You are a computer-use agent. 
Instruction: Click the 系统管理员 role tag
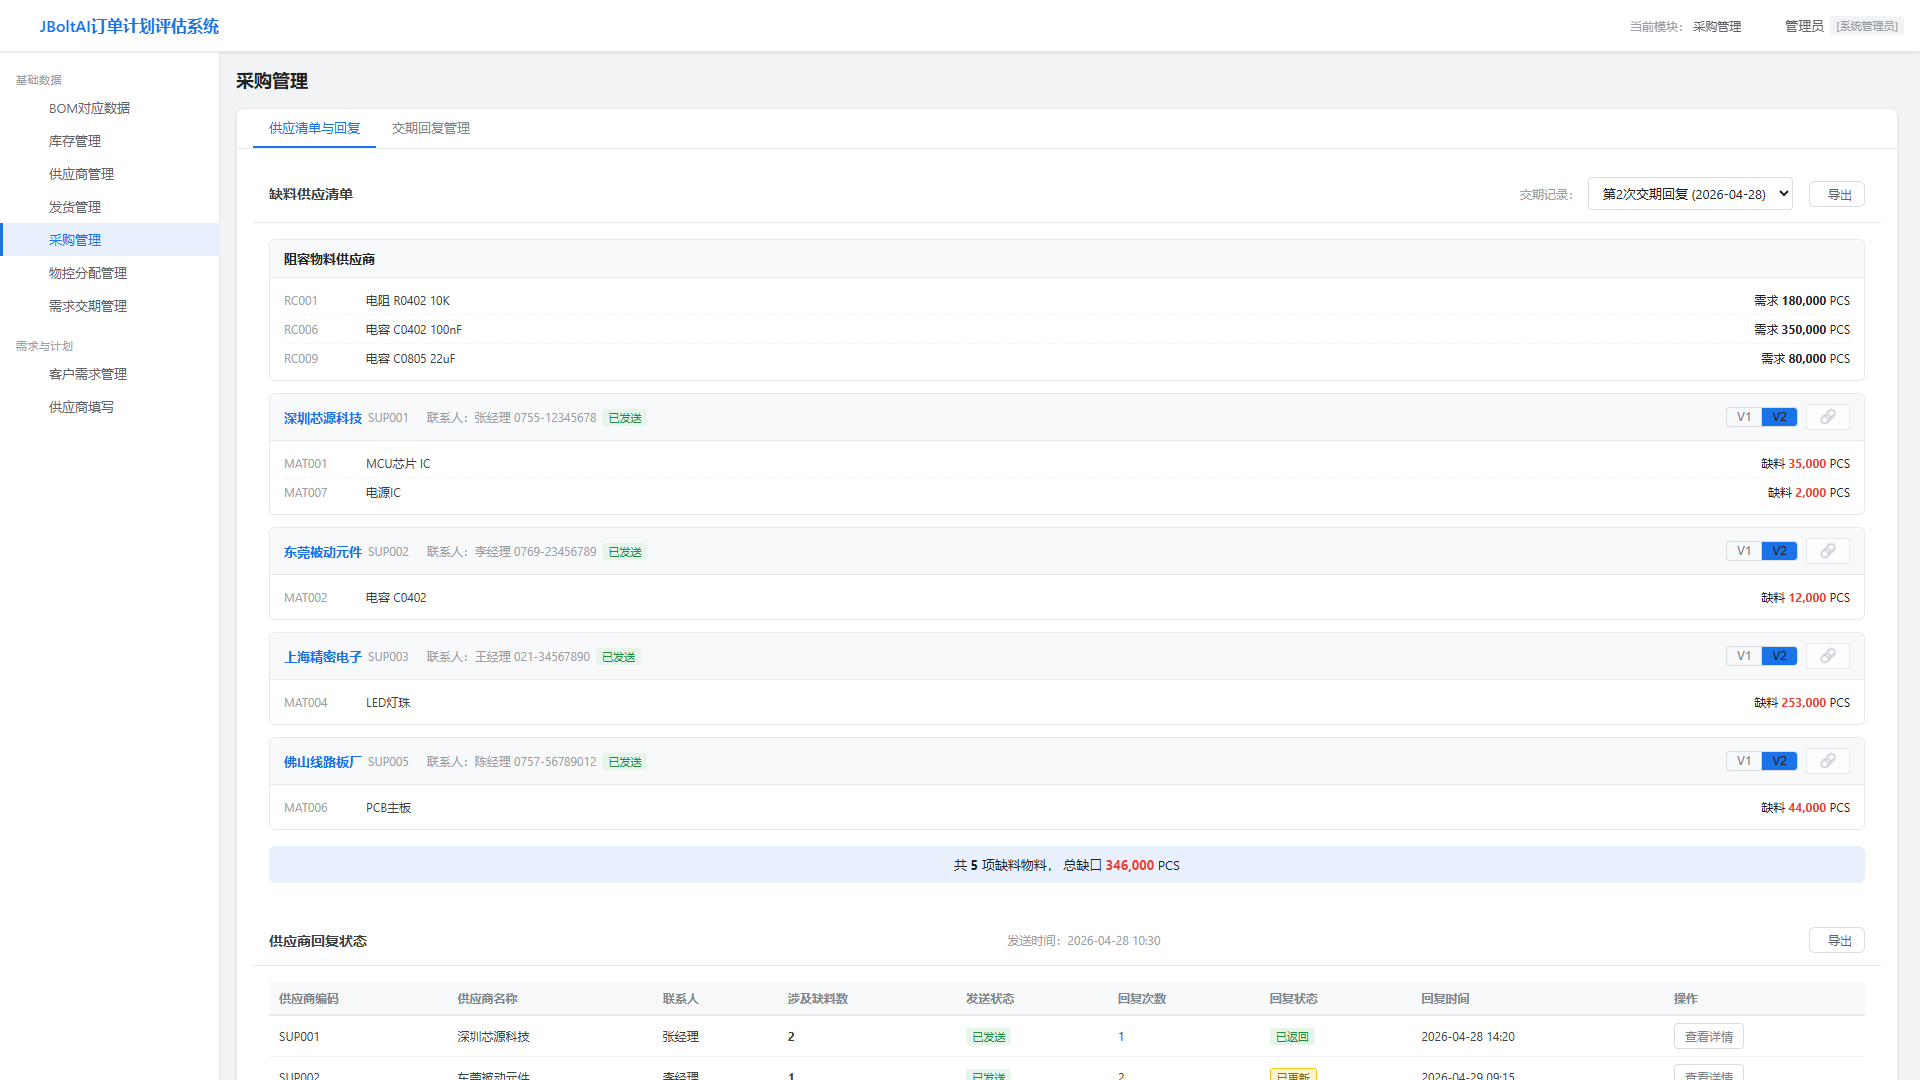click(1867, 26)
